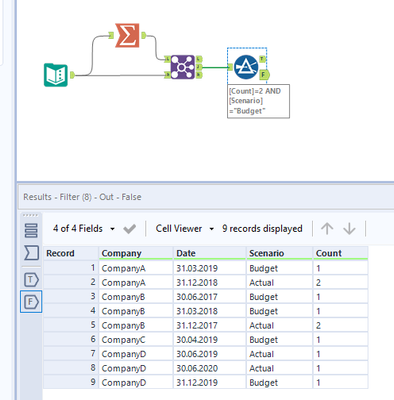
Task: Click the Results panel title bar
Action: click(x=205, y=197)
